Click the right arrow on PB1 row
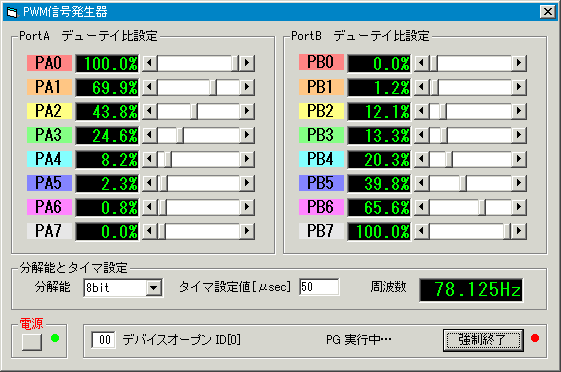The height and width of the screenshot is (372, 561). tap(519, 87)
